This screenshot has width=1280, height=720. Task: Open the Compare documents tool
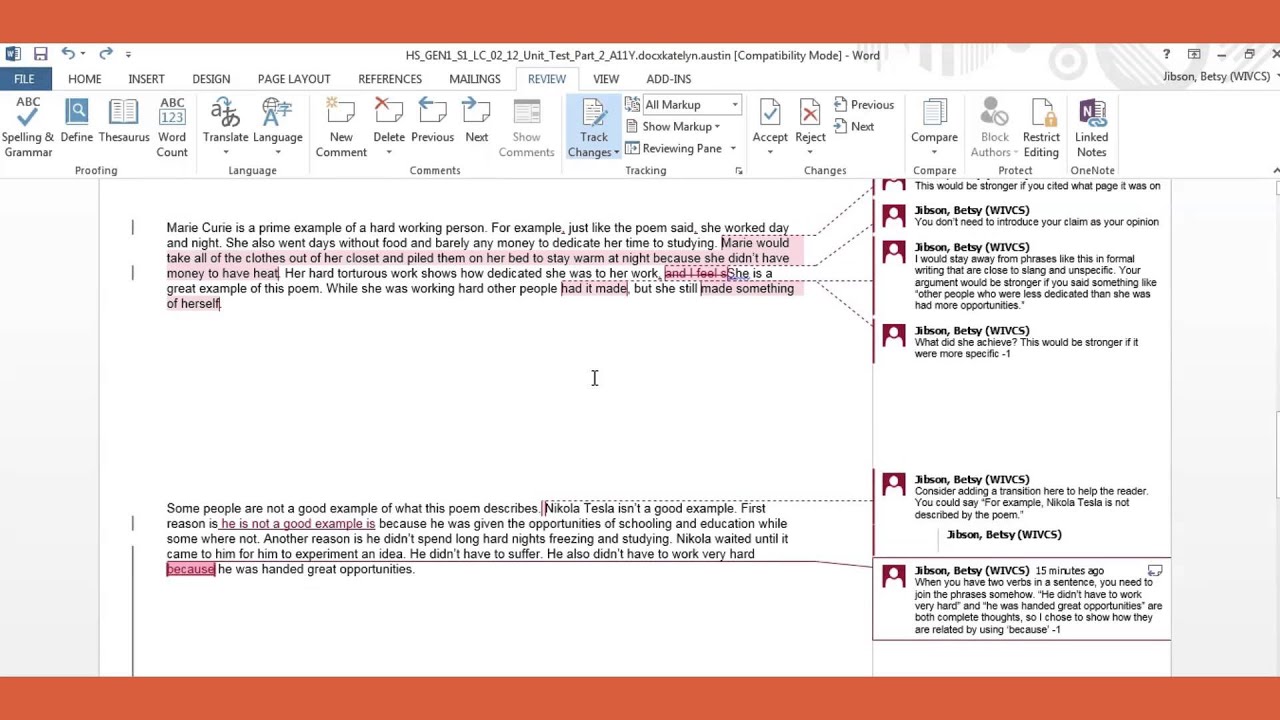[934, 127]
